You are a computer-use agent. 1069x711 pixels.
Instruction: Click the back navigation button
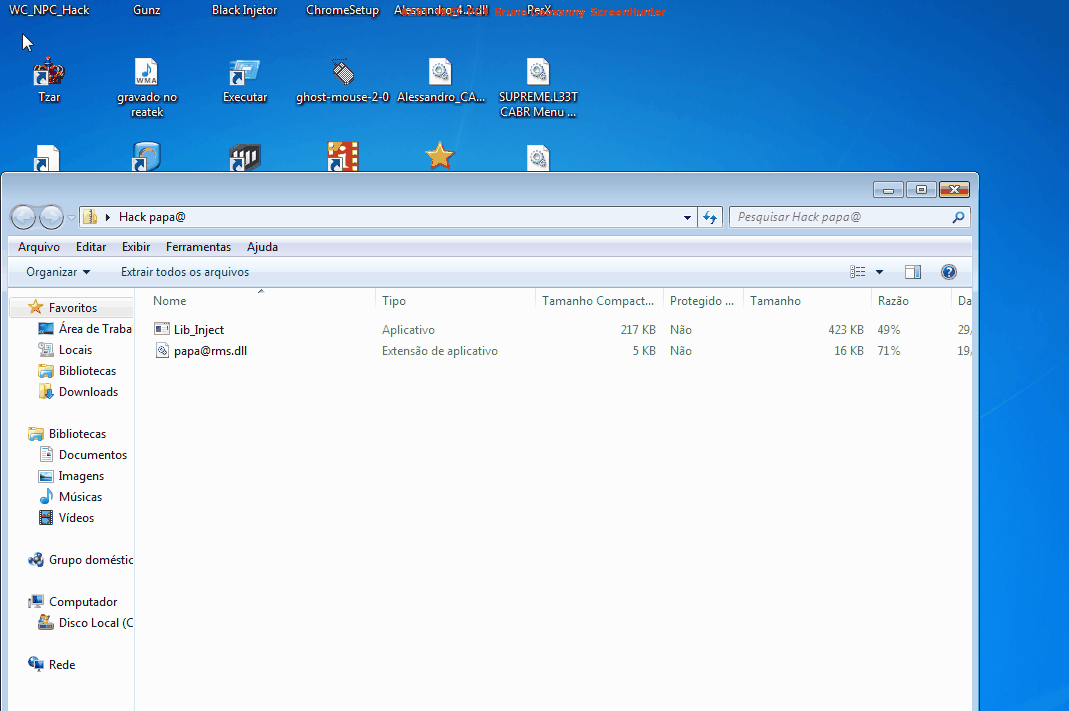(22, 216)
